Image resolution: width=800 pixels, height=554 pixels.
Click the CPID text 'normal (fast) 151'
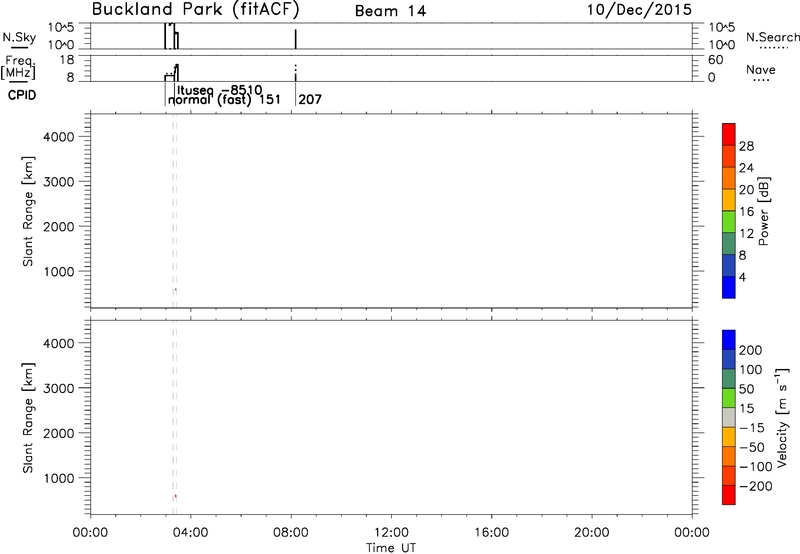pos(224,99)
